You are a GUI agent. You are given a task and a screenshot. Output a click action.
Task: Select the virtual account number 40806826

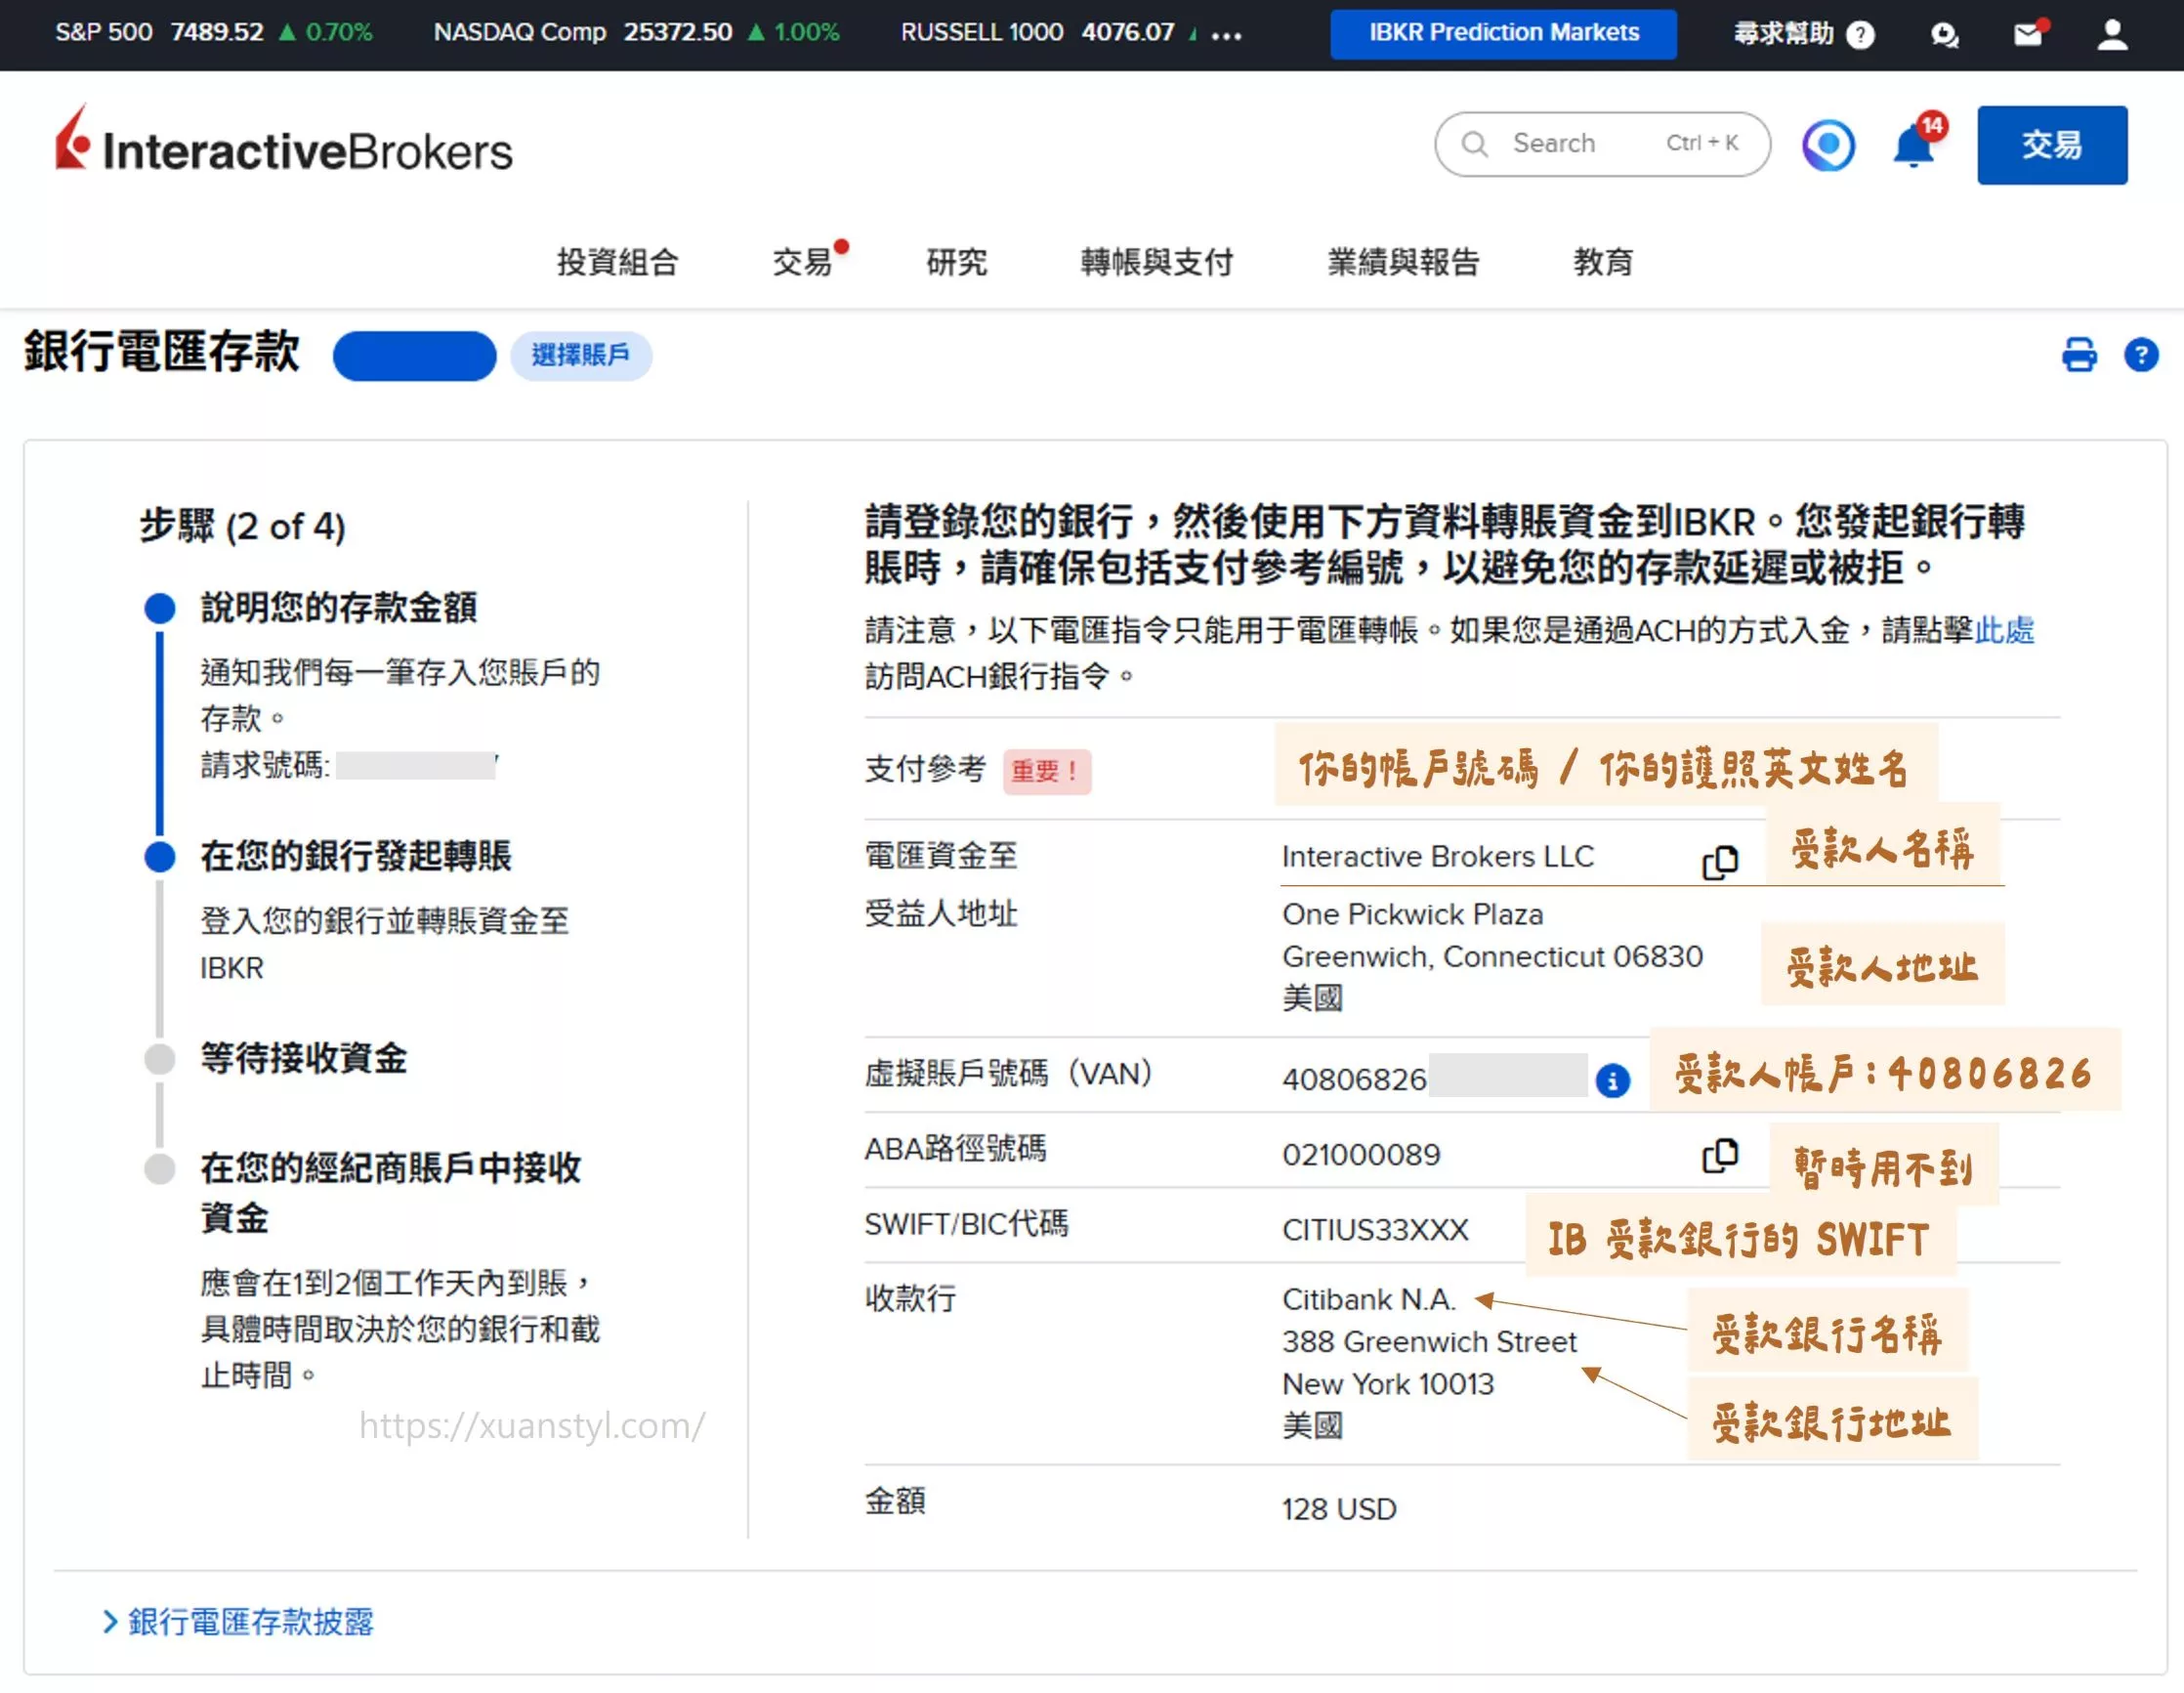click(1354, 1080)
